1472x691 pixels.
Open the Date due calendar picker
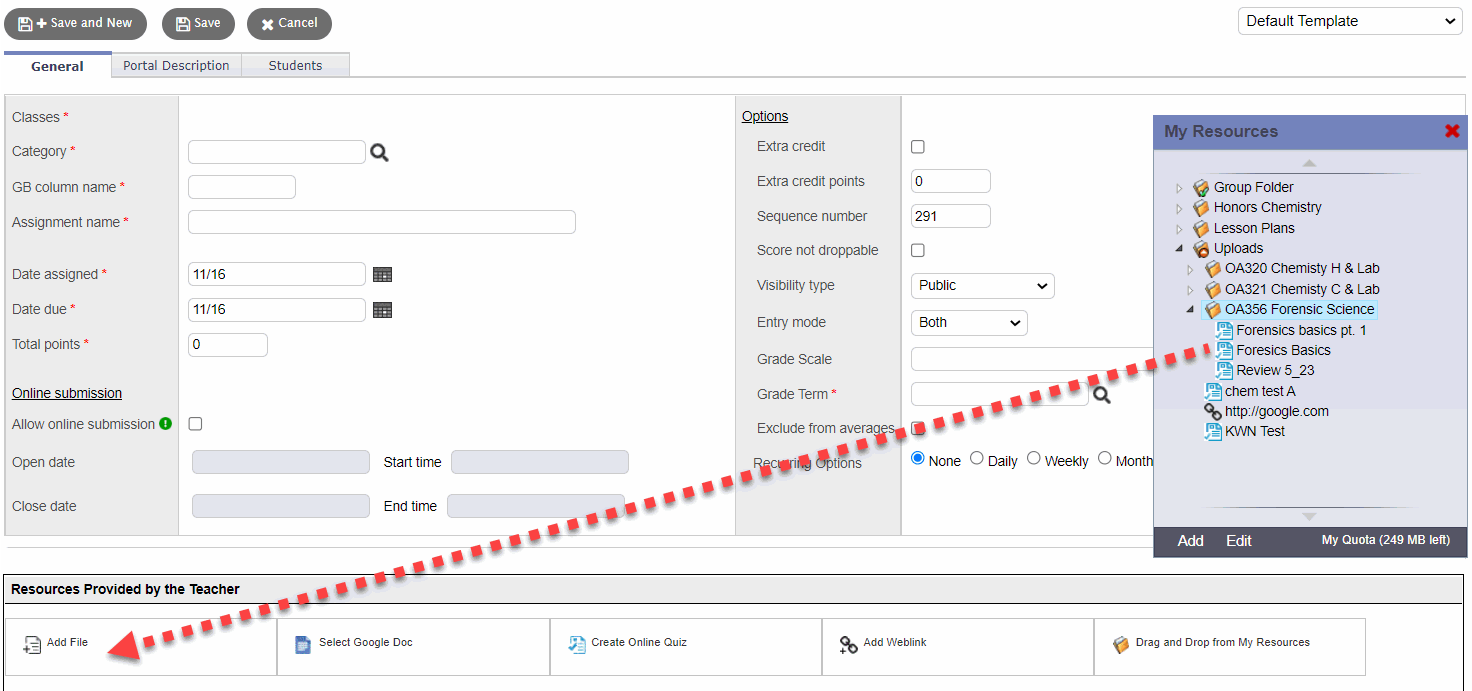coord(382,309)
